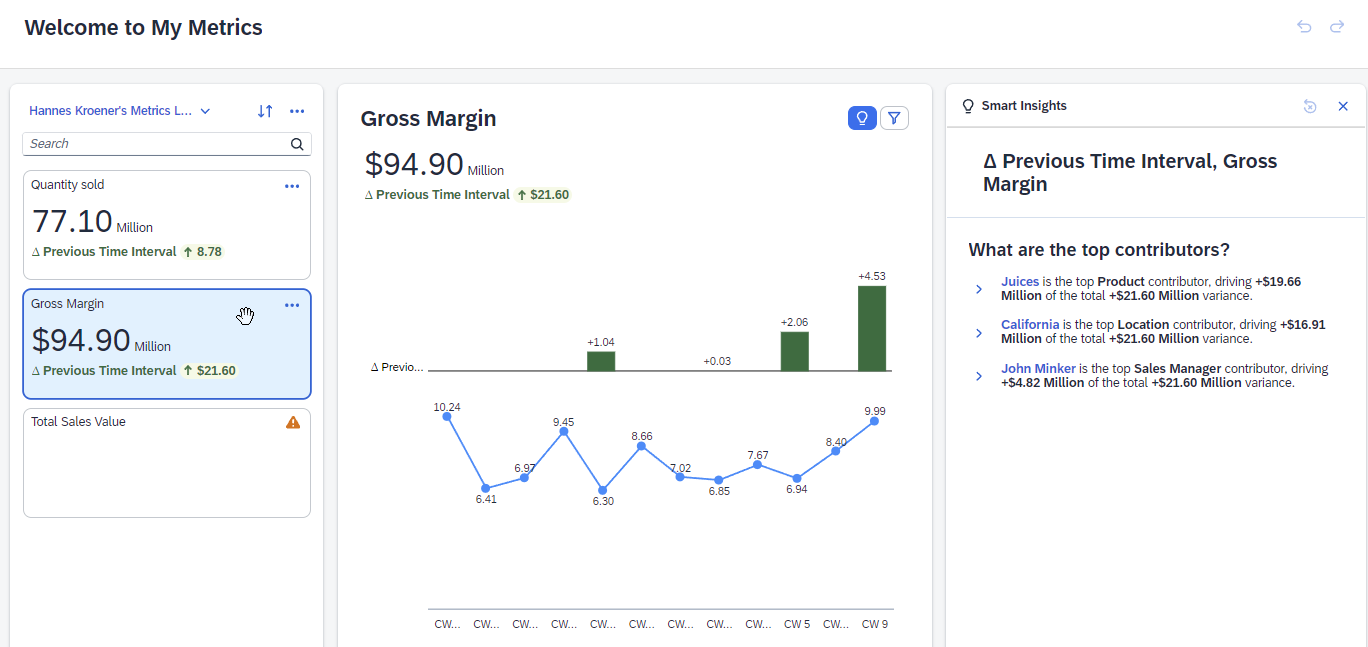Open Quantity sold tile options menu
Screen dimensions: 1368x647
[x=292, y=186]
